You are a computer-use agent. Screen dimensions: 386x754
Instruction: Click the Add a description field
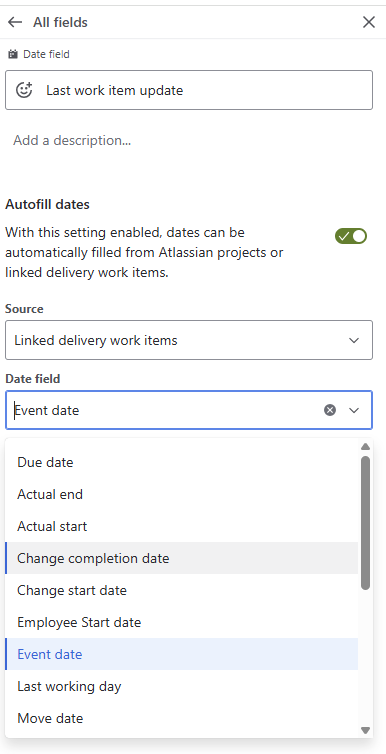(x=189, y=140)
